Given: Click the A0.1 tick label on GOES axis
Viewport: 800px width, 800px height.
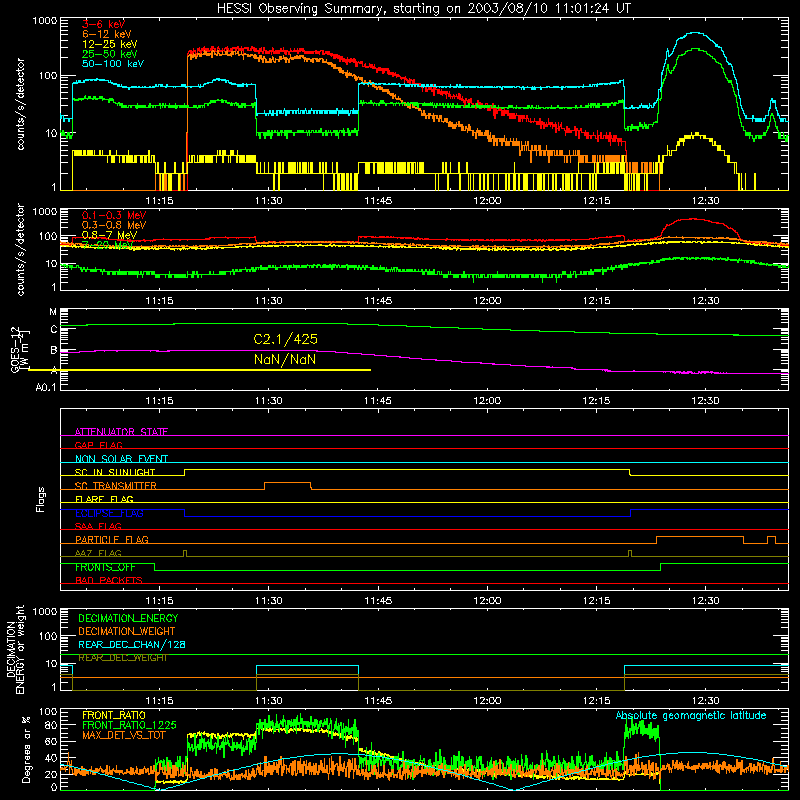Looking at the screenshot, I should pyautogui.click(x=46, y=388).
